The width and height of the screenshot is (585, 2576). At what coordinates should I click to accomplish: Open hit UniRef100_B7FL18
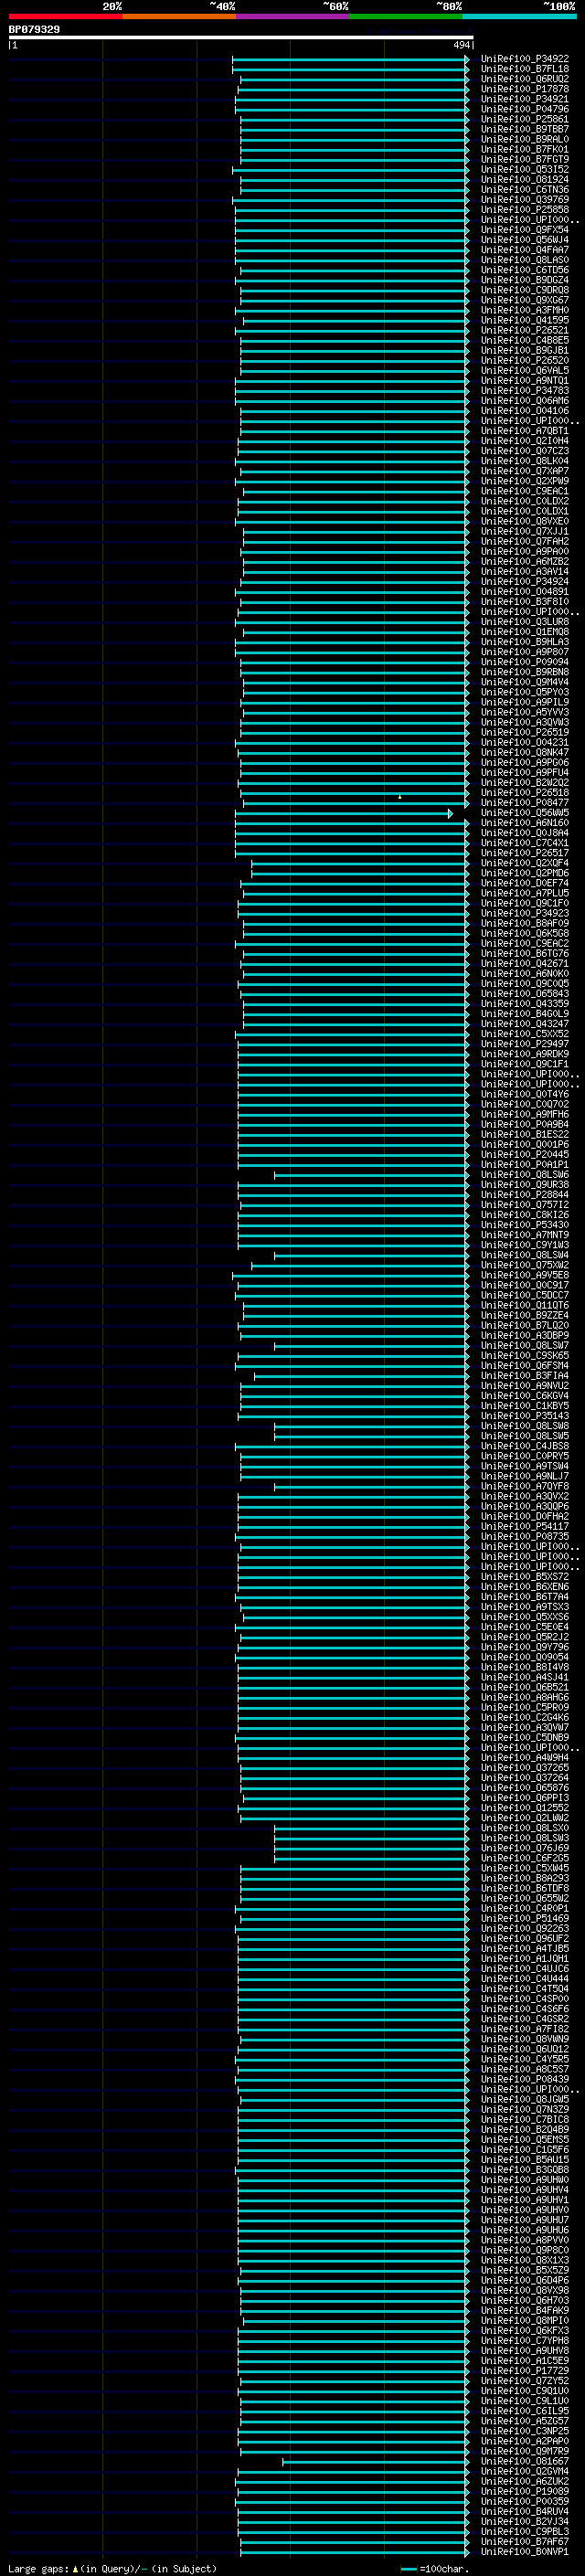click(x=525, y=69)
